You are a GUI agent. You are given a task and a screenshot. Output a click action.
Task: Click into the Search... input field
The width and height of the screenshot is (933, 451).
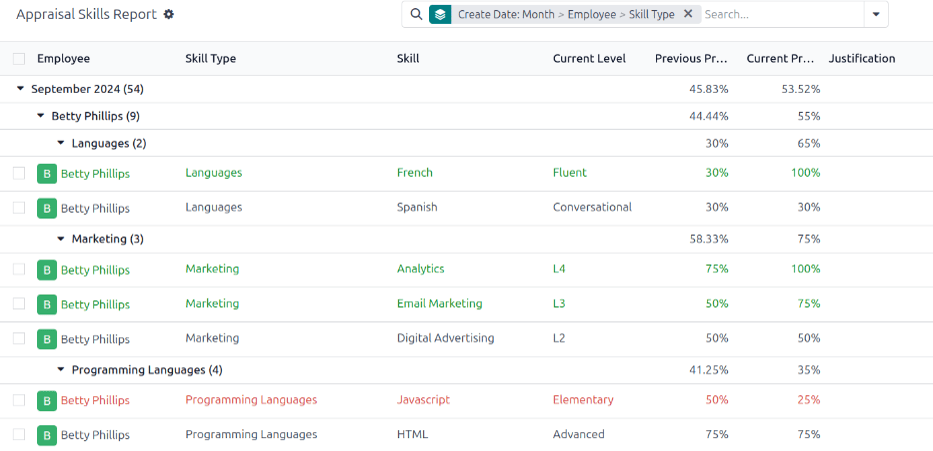tap(778, 15)
